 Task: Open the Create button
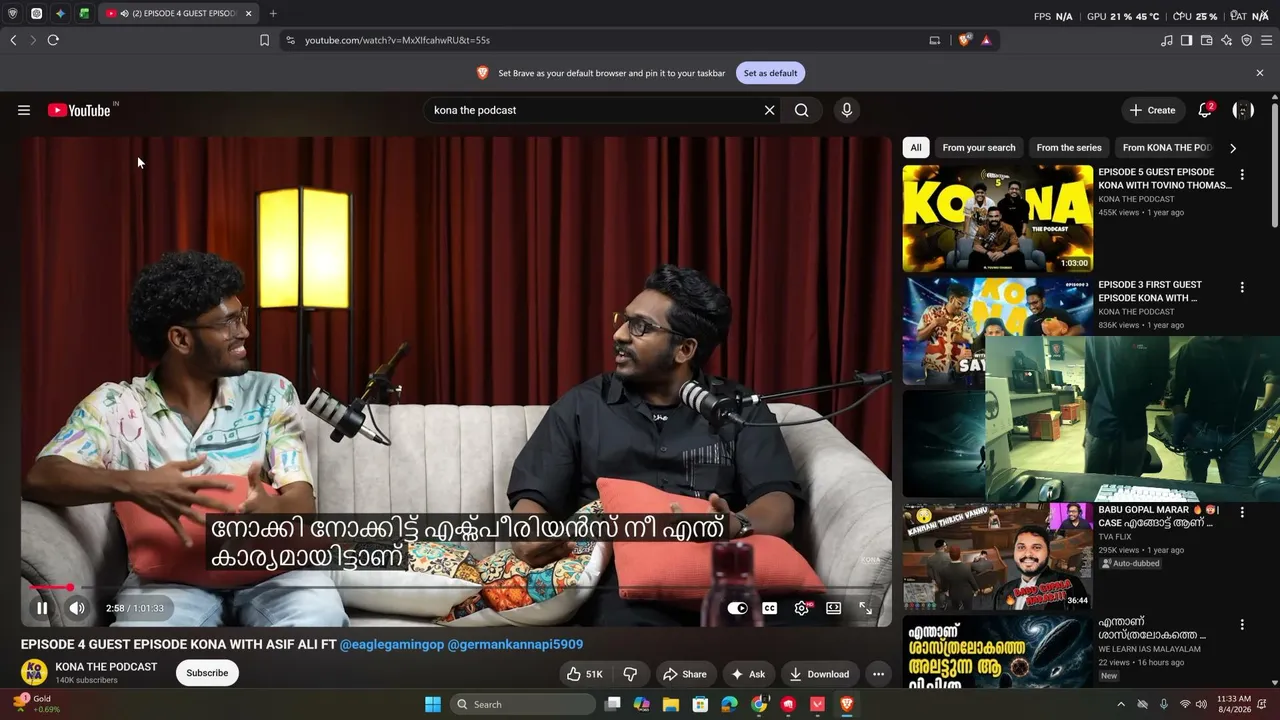(x=1153, y=110)
